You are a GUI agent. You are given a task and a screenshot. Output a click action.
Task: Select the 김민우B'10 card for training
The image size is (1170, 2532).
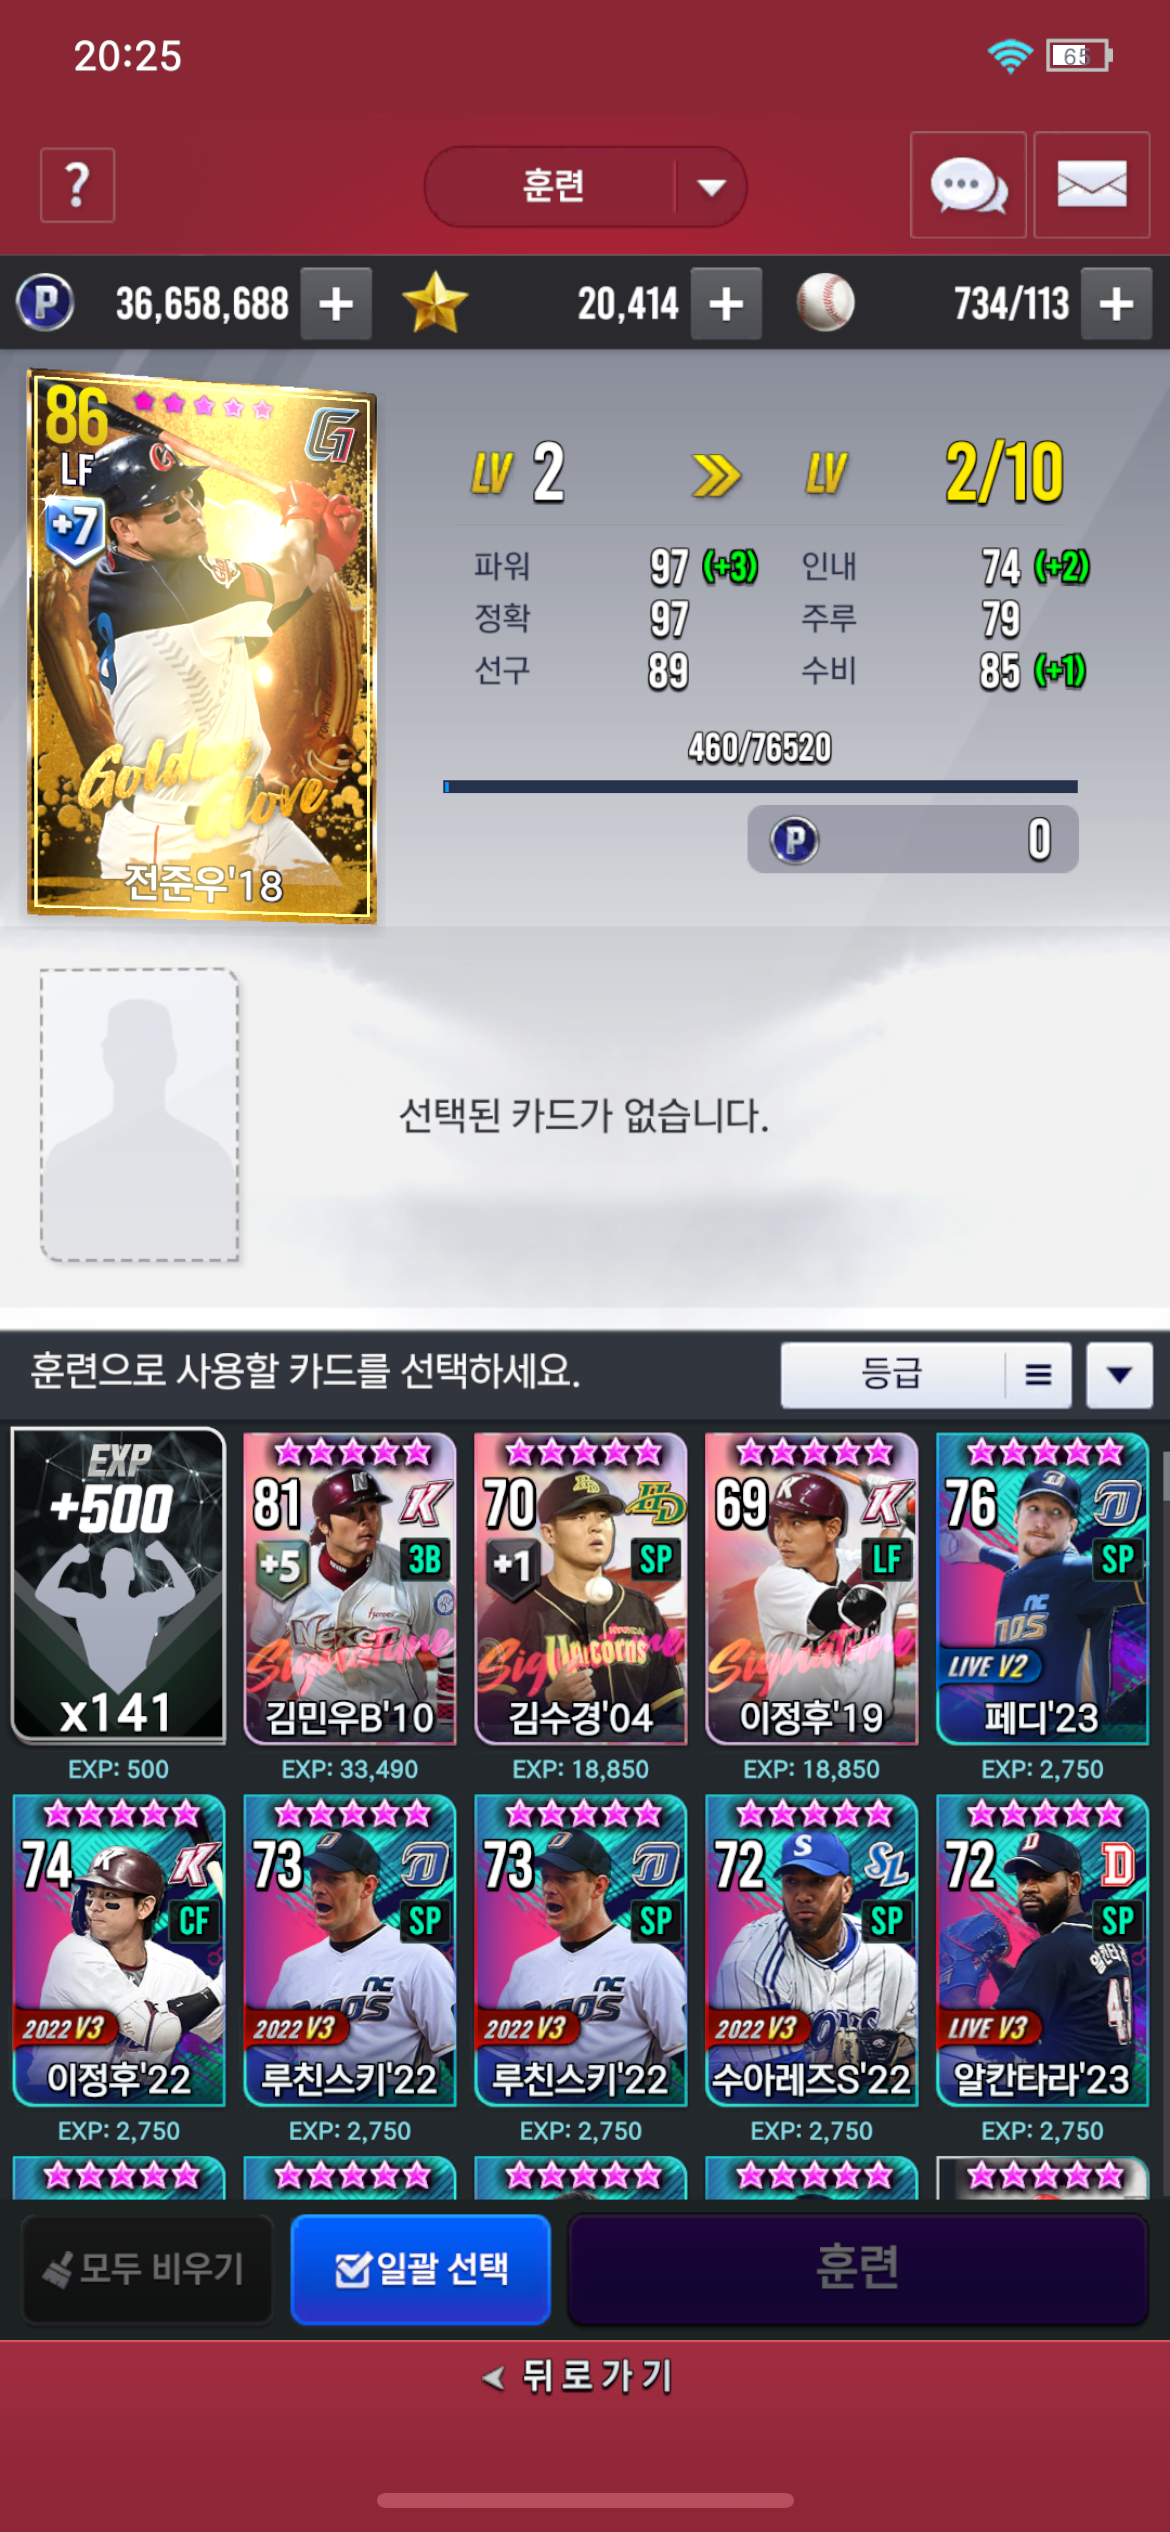350,1588
